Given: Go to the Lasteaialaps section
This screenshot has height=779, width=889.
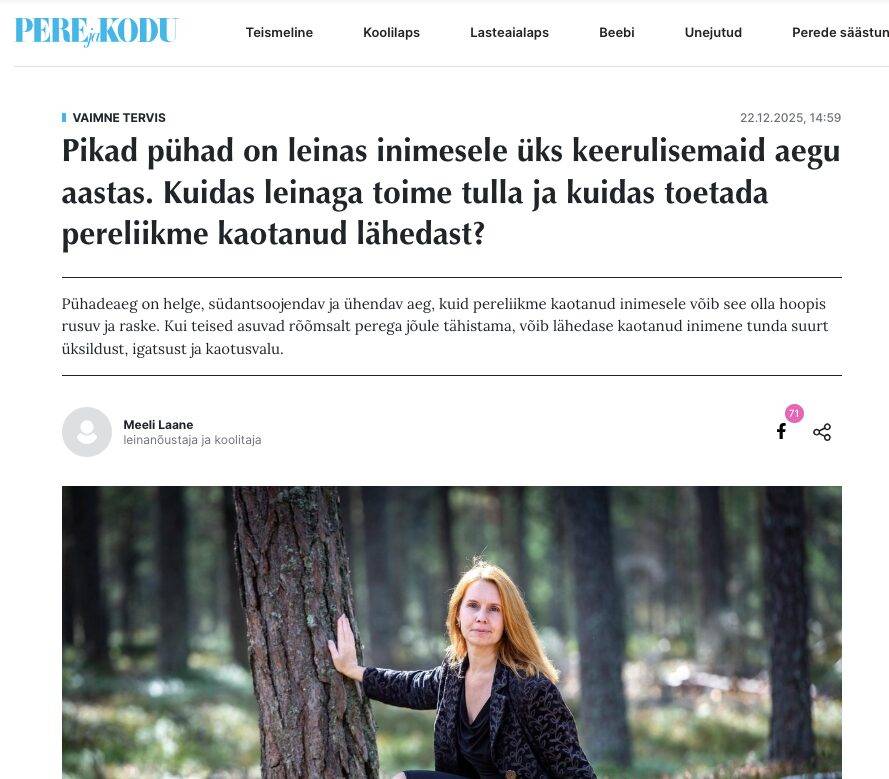Looking at the screenshot, I should (x=509, y=32).
